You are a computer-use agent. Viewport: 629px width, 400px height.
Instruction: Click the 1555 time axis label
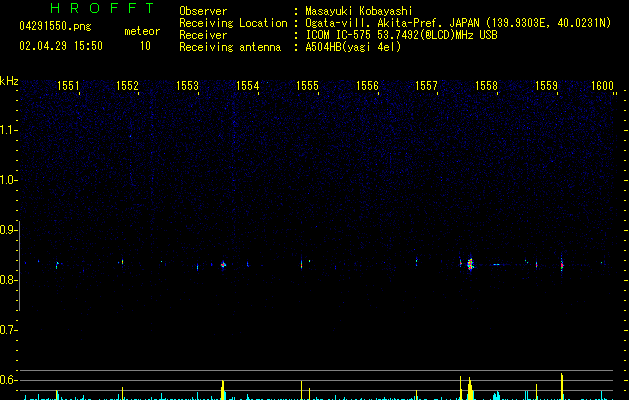click(x=307, y=86)
